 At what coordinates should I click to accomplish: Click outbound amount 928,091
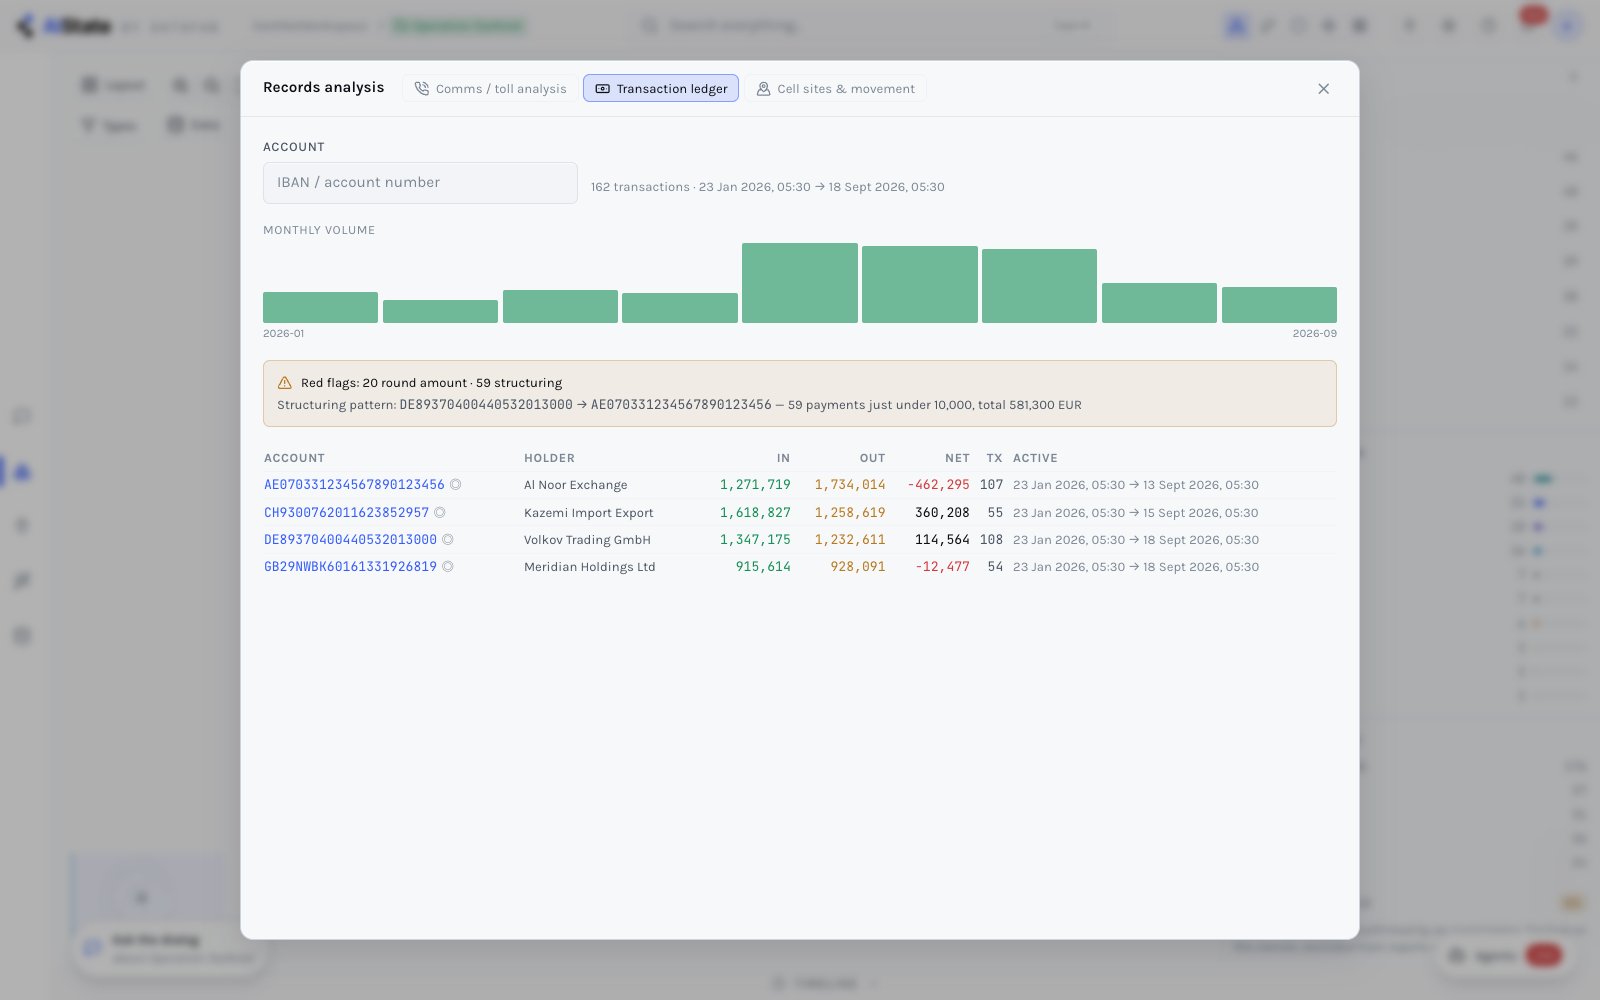tap(858, 567)
